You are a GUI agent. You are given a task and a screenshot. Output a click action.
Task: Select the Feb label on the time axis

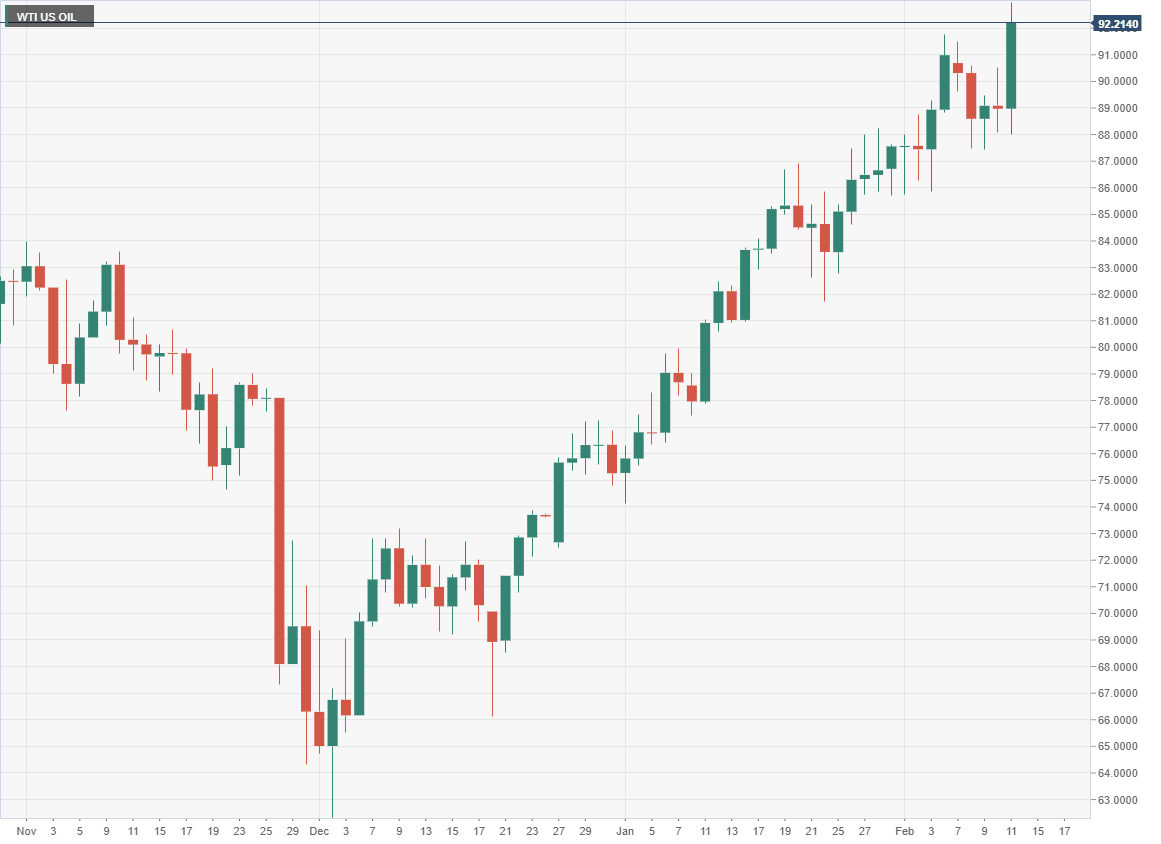(905, 831)
